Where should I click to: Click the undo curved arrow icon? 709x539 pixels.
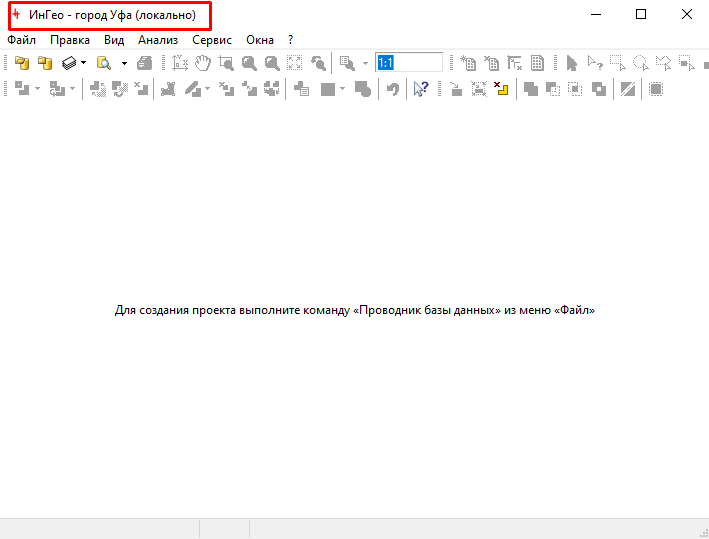(393, 89)
